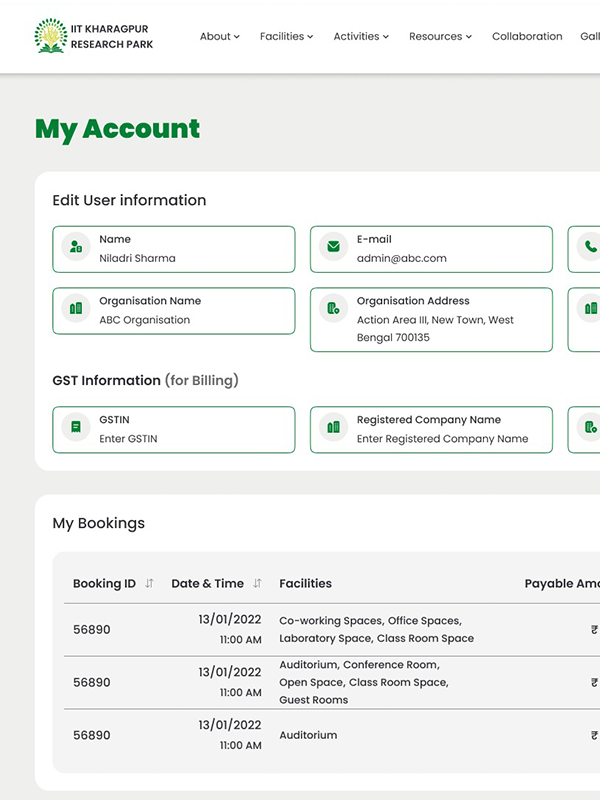This screenshot has height=800, width=600.
Task: Click the building icon beside Organisation Name
Action: tap(76, 308)
